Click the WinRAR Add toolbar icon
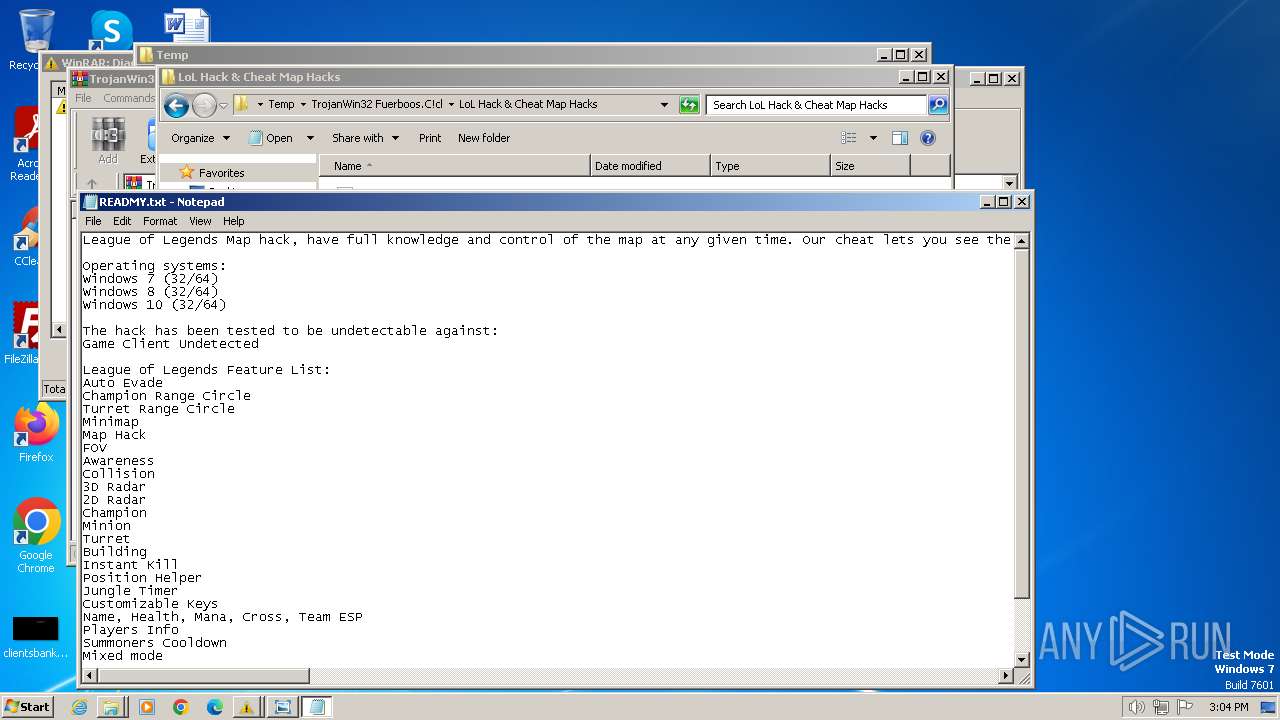 pyautogui.click(x=108, y=141)
